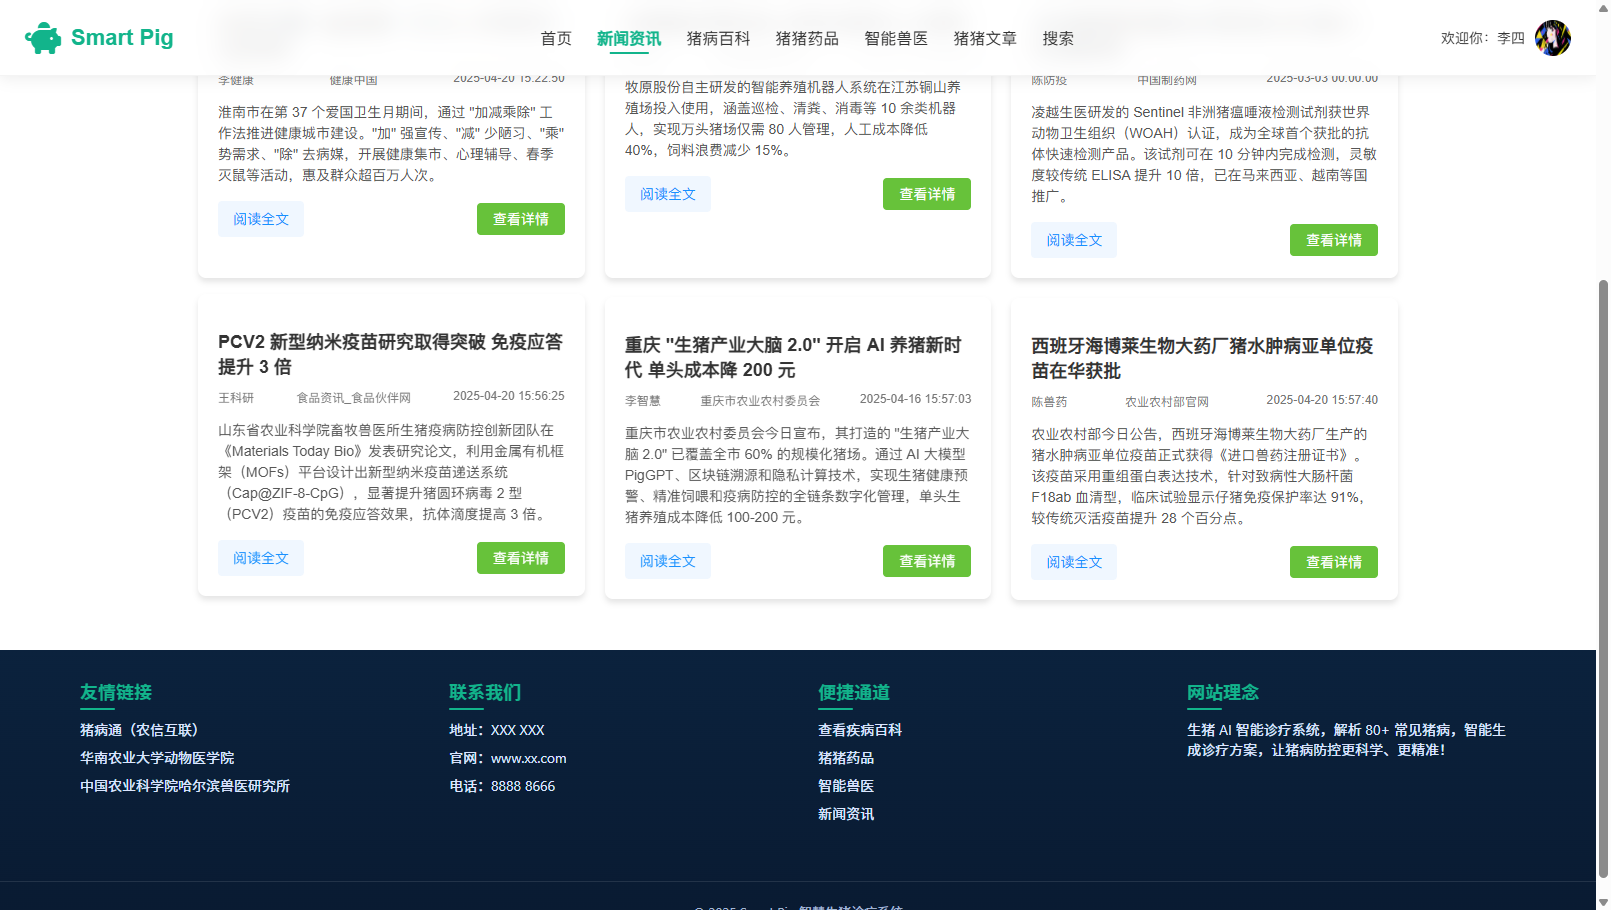Click footer shortcut 智能兽医
Image resolution: width=1611 pixels, height=910 pixels.
tap(846, 786)
